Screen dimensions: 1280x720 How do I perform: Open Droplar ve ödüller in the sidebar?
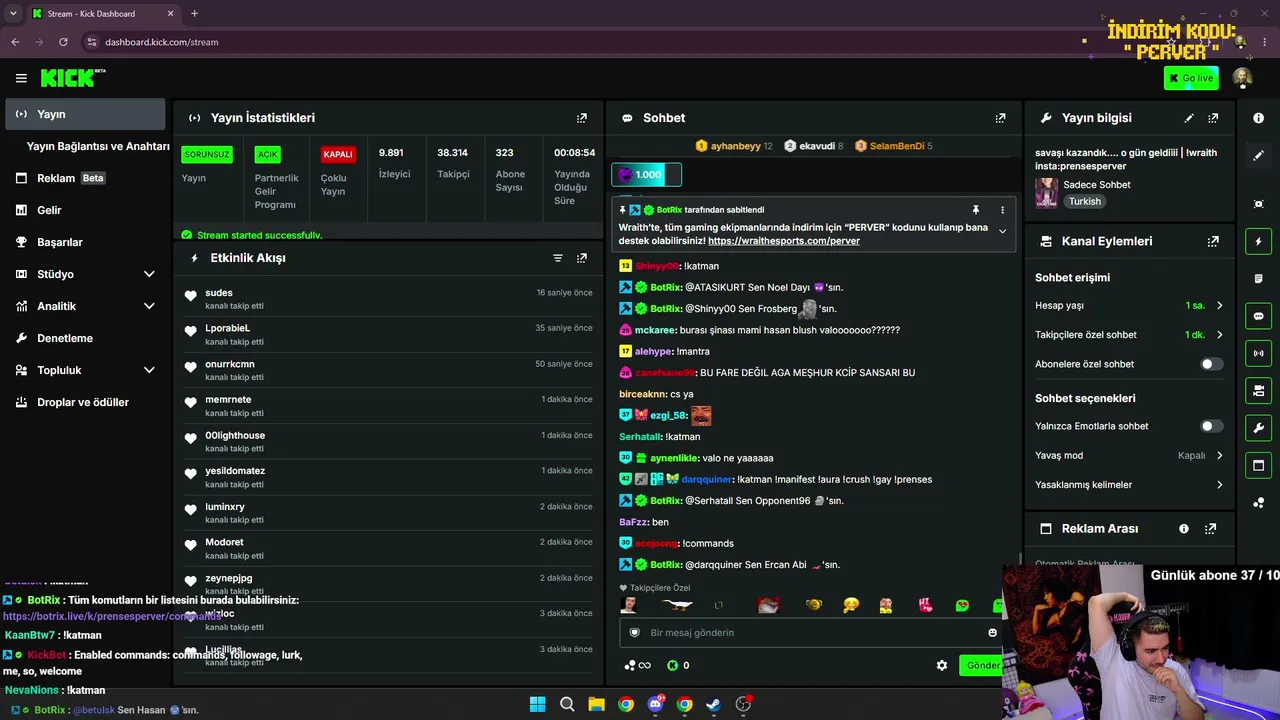(x=85, y=402)
